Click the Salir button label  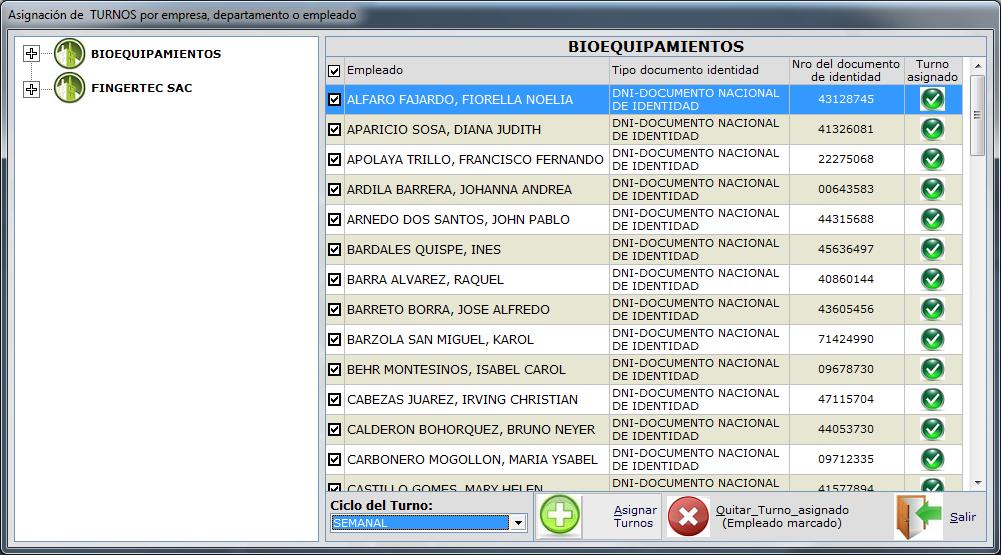tap(963, 517)
